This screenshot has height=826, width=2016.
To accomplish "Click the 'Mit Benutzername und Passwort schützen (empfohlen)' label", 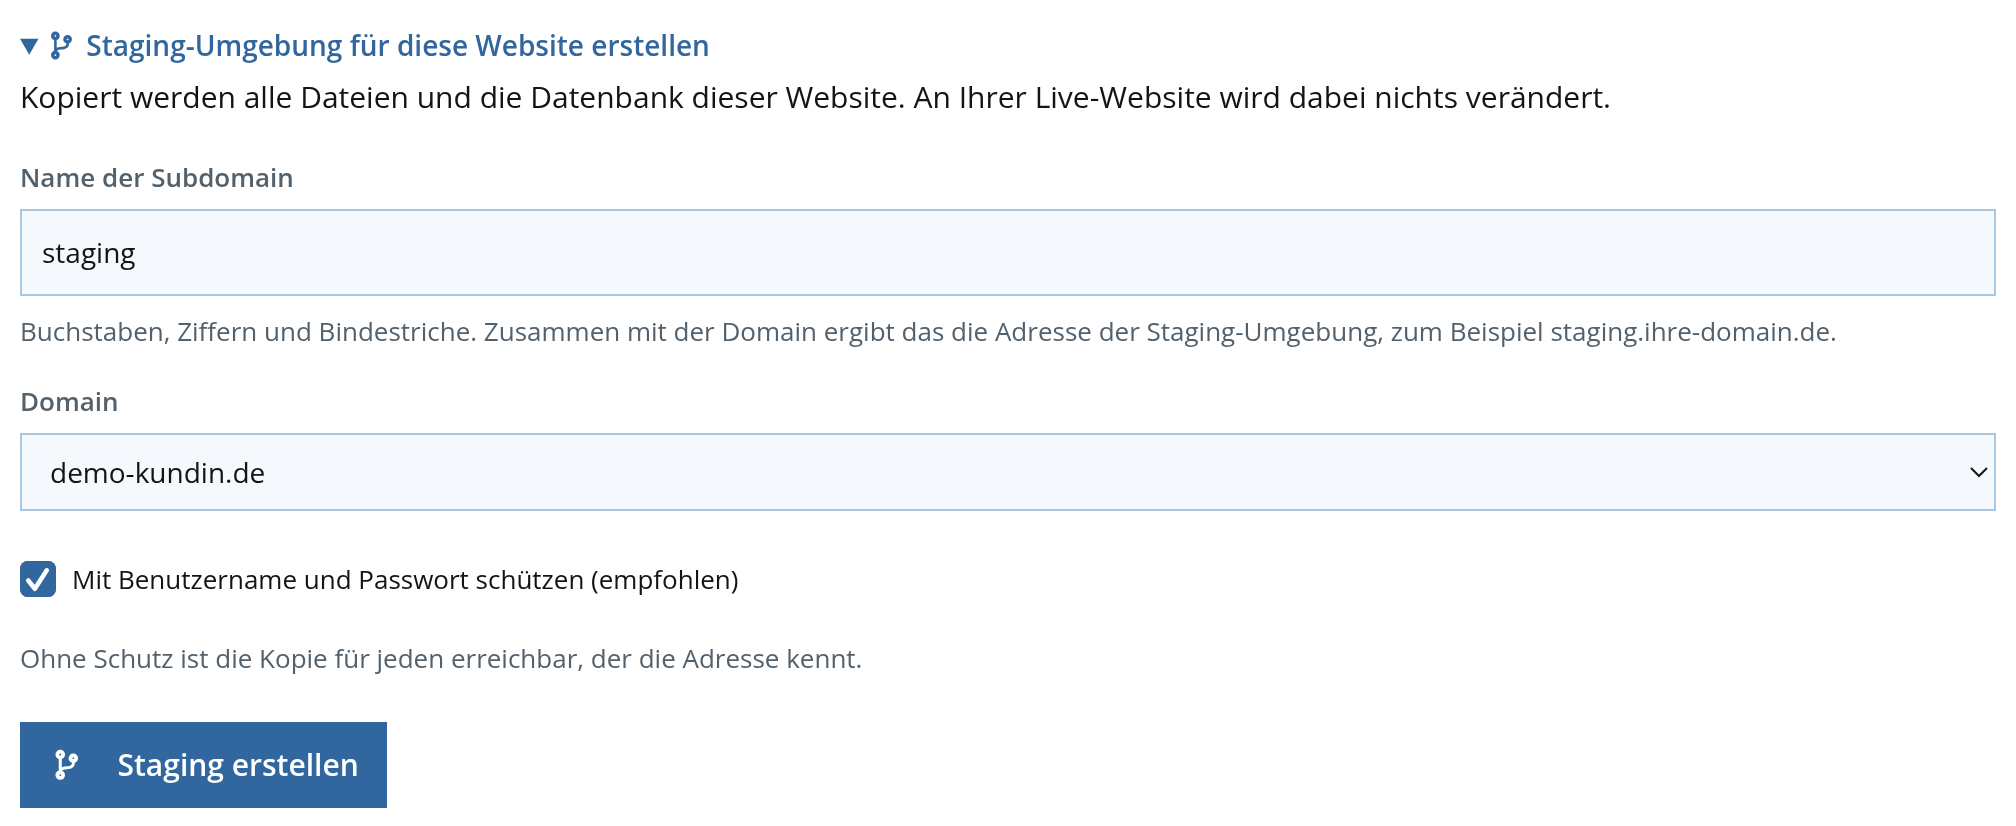I will pyautogui.click(x=405, y=580).
